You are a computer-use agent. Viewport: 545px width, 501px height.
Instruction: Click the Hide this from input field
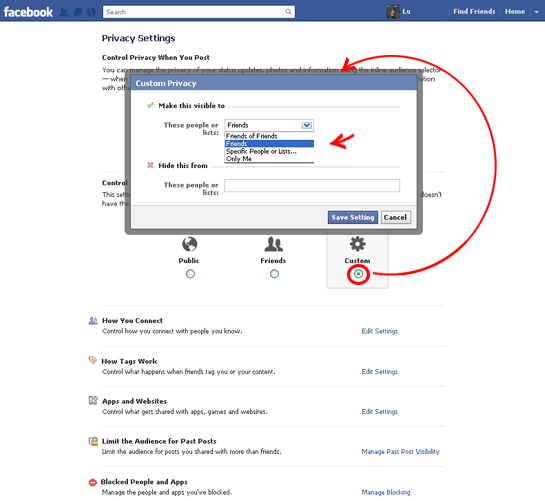312,185
